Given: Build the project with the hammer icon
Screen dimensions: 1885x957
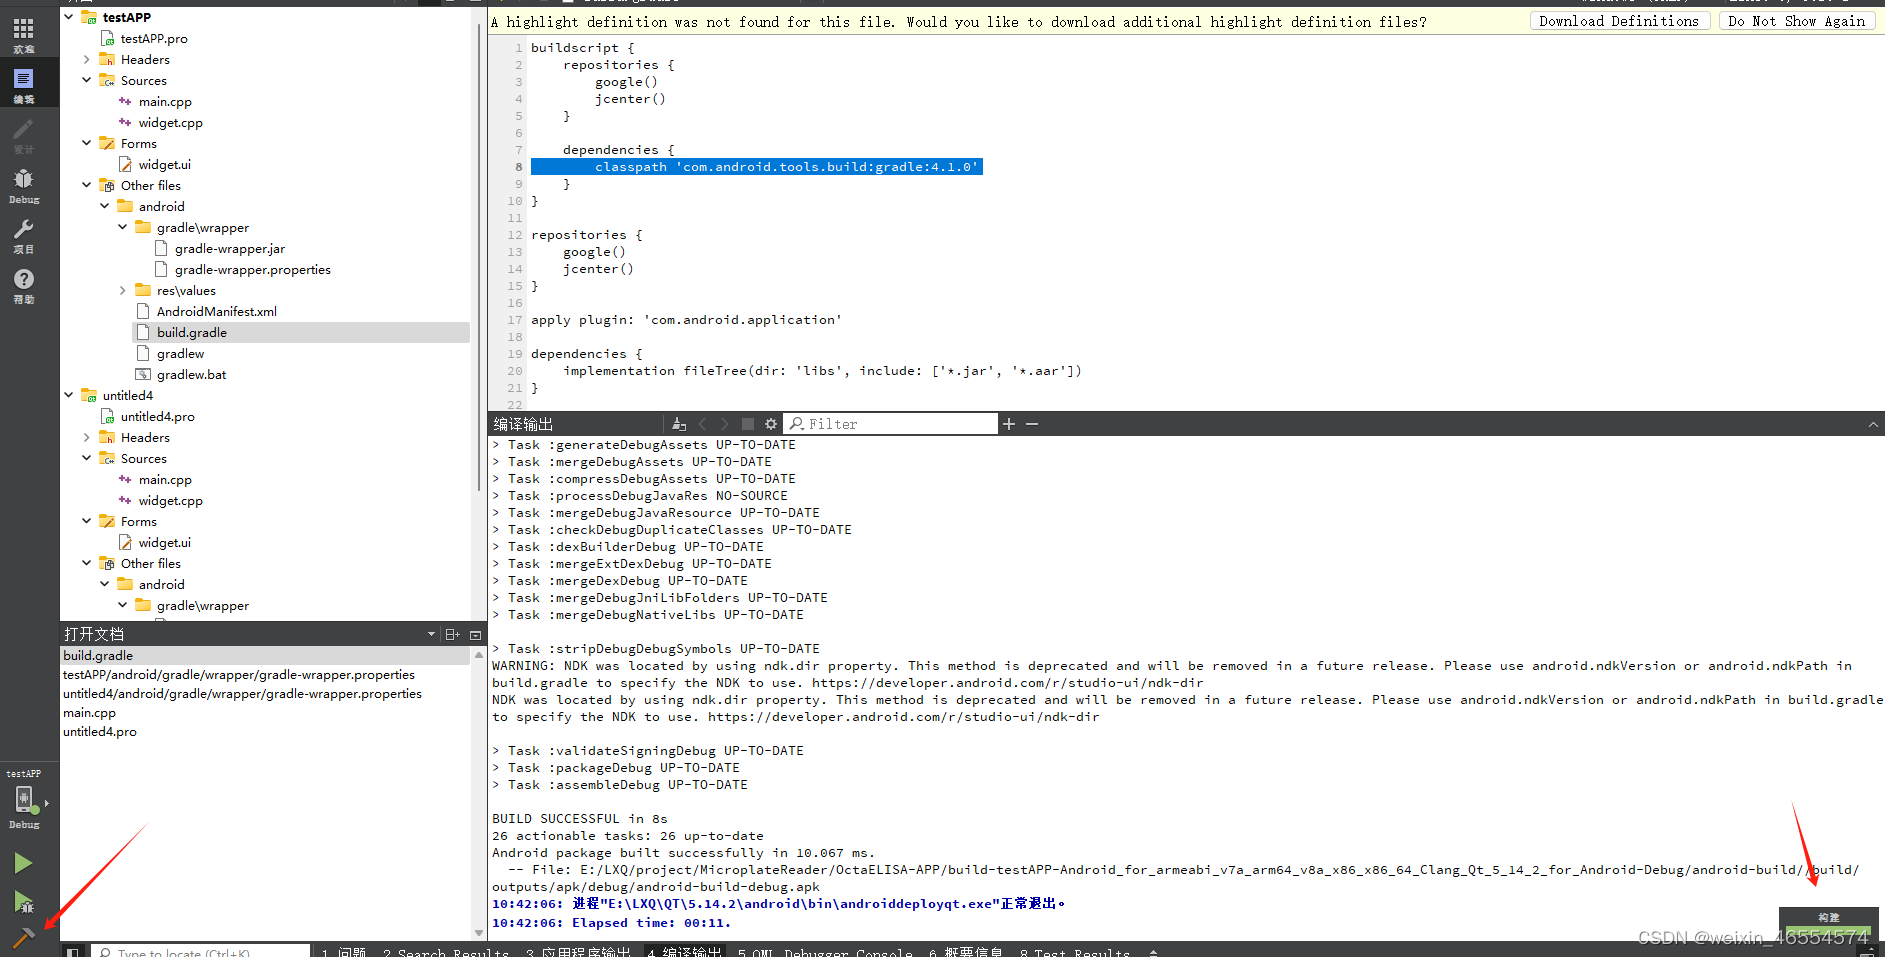Looking at the screenshot, I should [x=24, y=938].
